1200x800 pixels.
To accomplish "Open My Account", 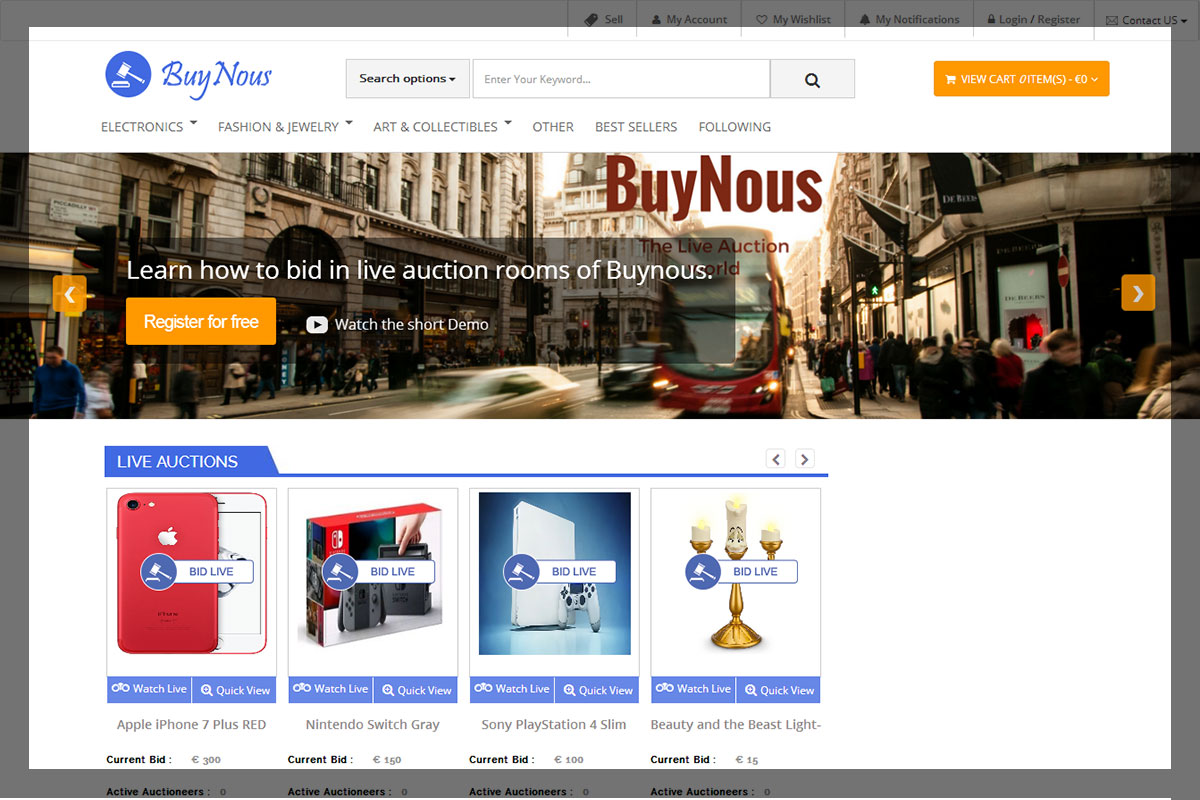I will 697,19.
